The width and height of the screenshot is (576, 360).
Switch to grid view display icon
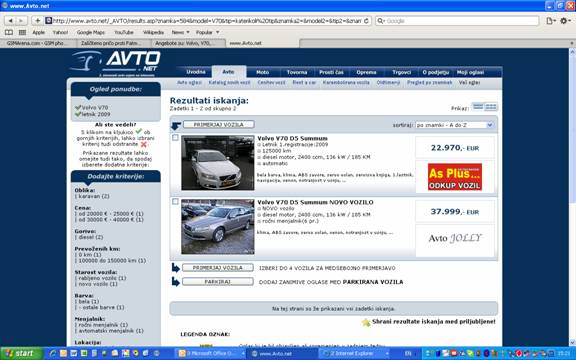click(491, 107)
